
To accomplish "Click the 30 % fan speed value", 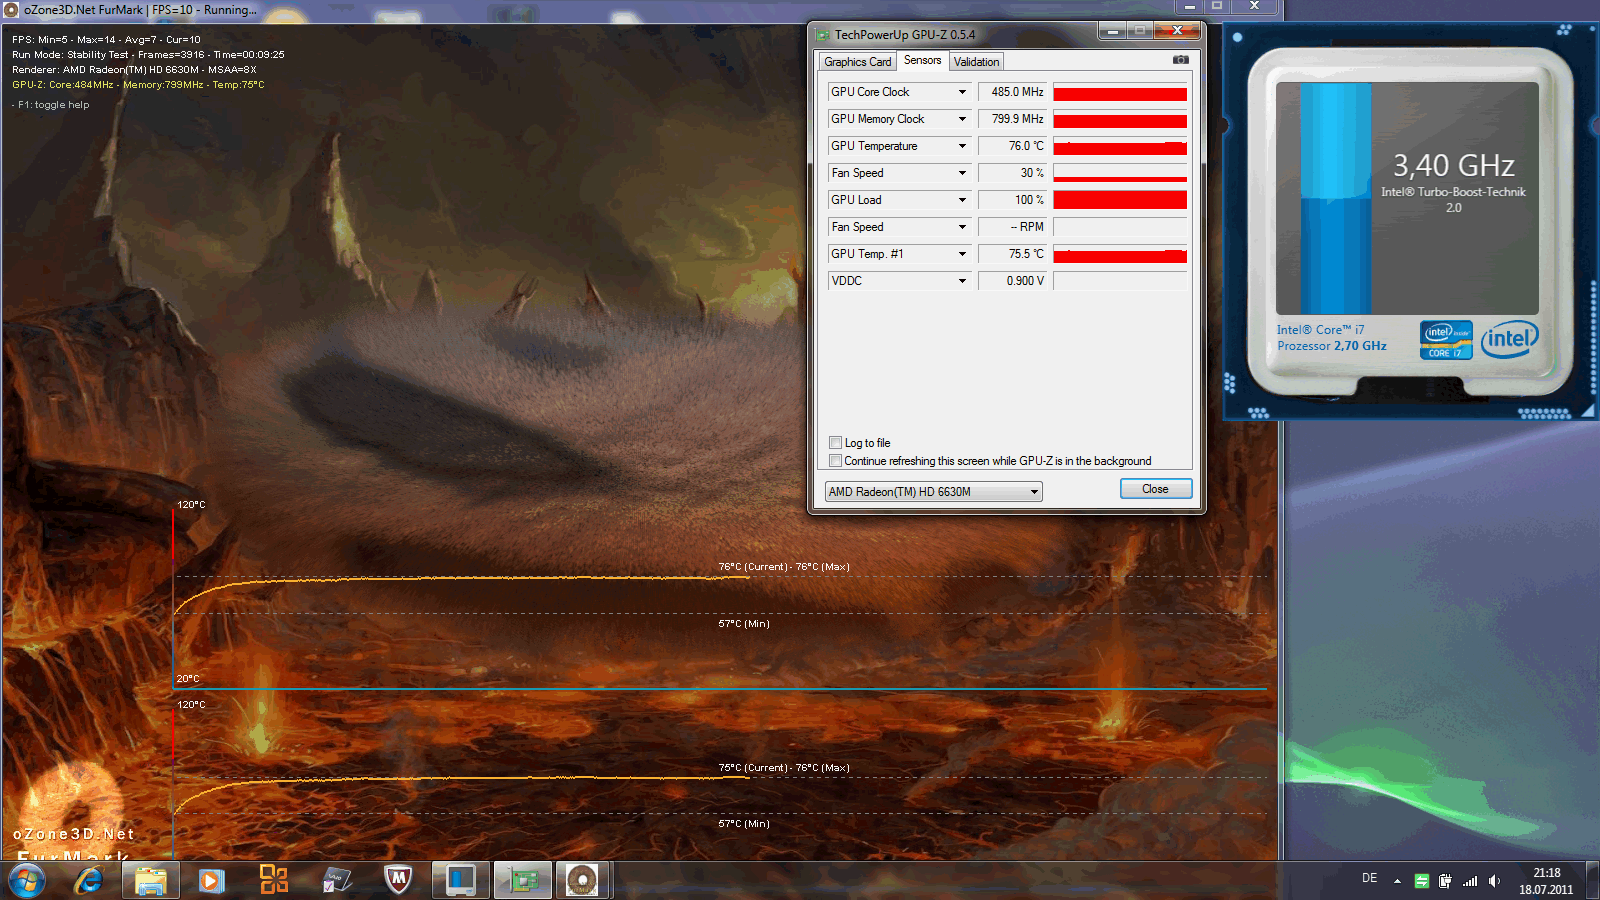I will [1012, 173].
